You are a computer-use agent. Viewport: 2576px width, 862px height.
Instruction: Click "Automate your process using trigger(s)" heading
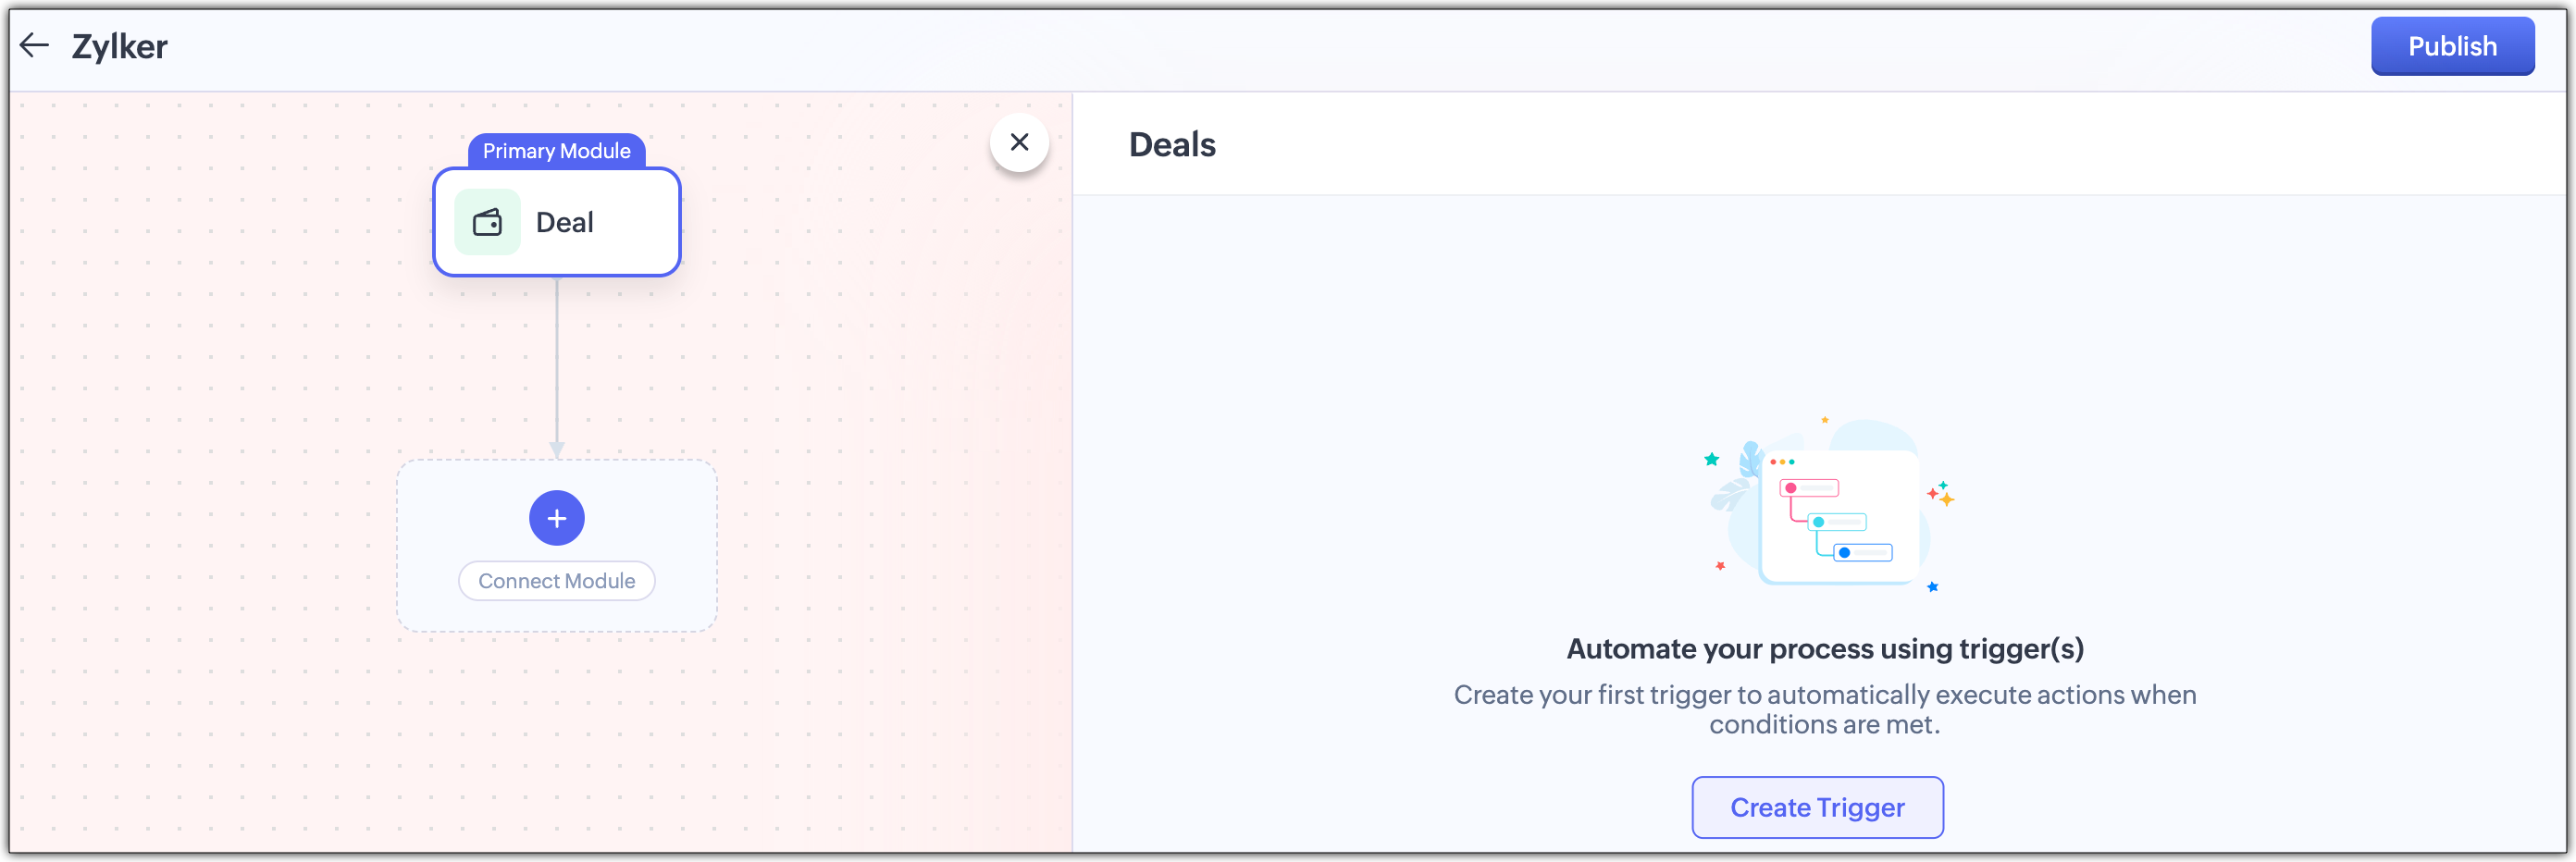coord(1824,649)
